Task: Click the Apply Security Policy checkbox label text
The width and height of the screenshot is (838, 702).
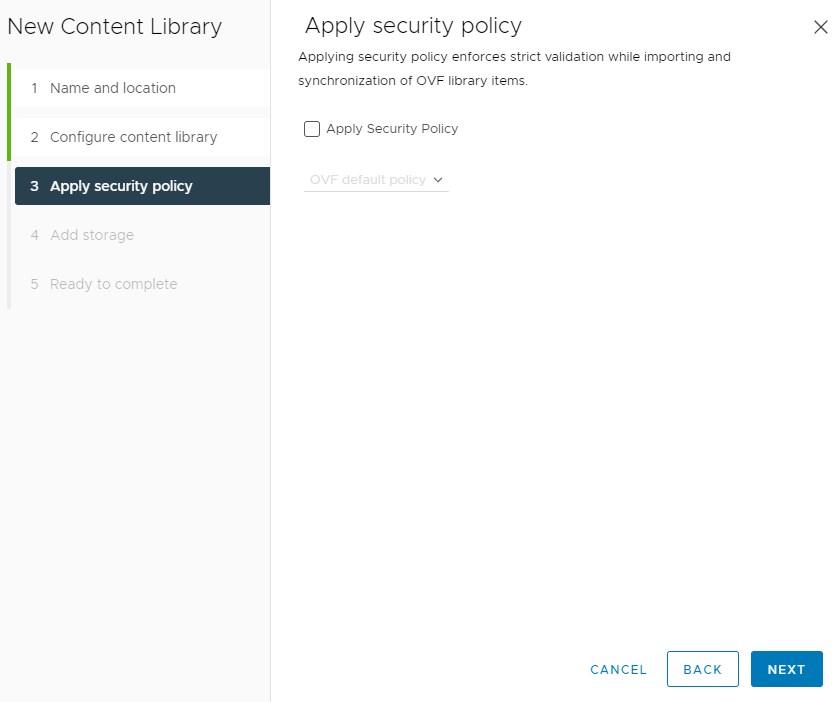Action: [x=392, y=129]
